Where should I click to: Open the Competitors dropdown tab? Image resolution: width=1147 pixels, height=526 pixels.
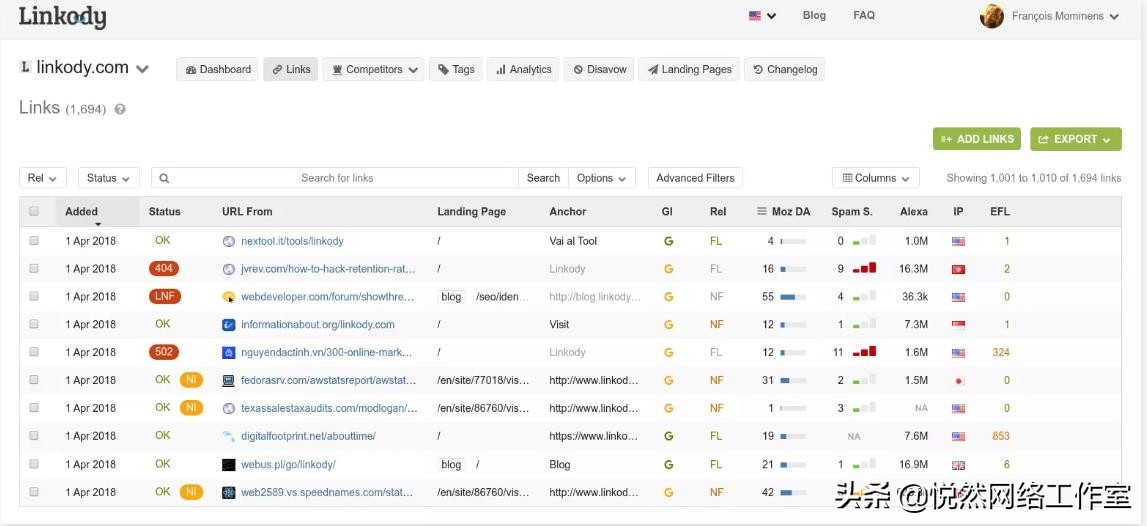[374, 69]
